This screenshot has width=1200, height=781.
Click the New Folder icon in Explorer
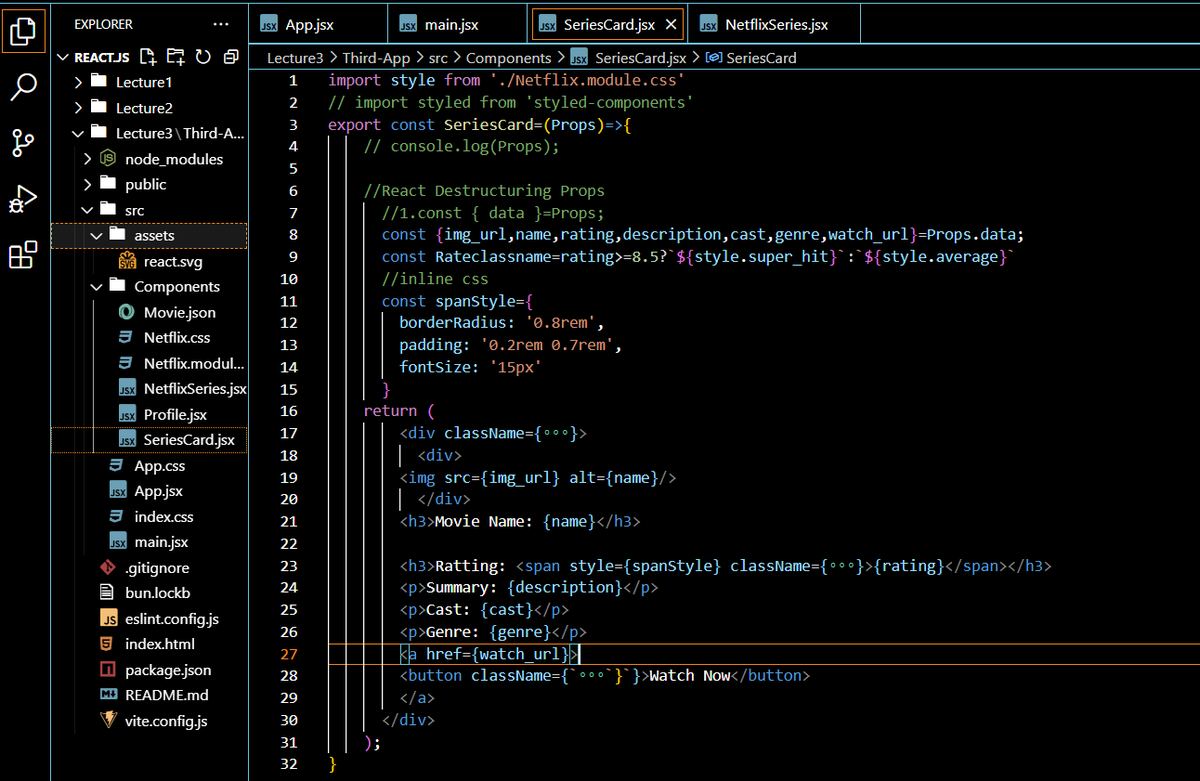point(176,56)
